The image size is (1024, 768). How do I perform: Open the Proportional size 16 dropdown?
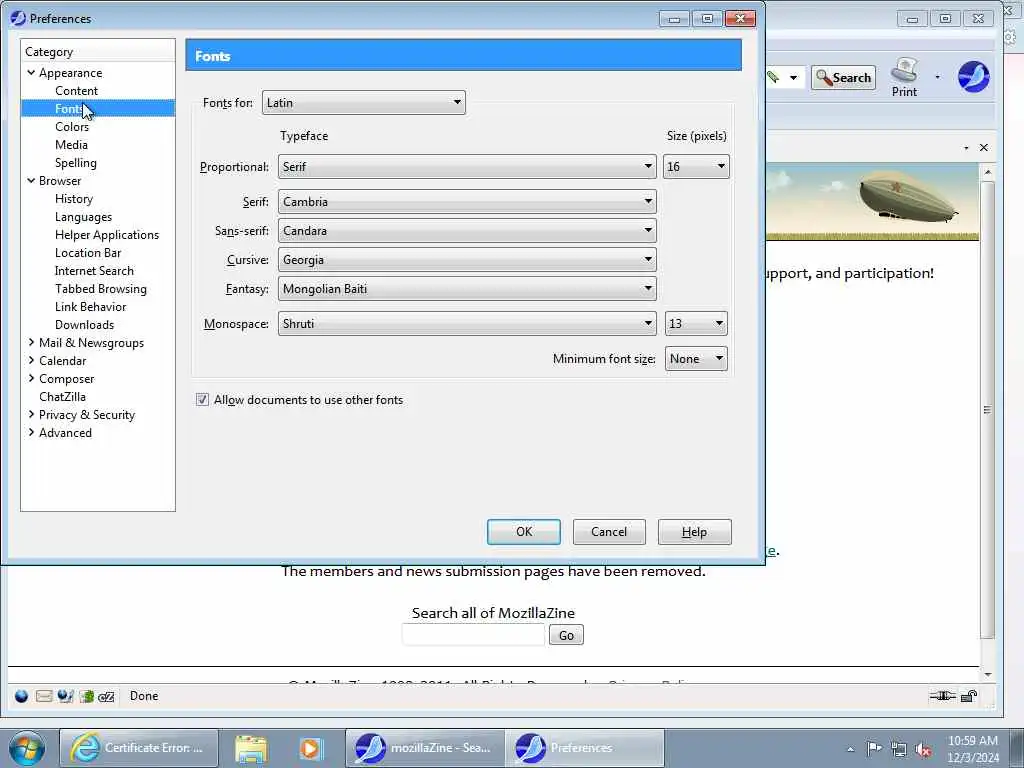tap(696, 167)
